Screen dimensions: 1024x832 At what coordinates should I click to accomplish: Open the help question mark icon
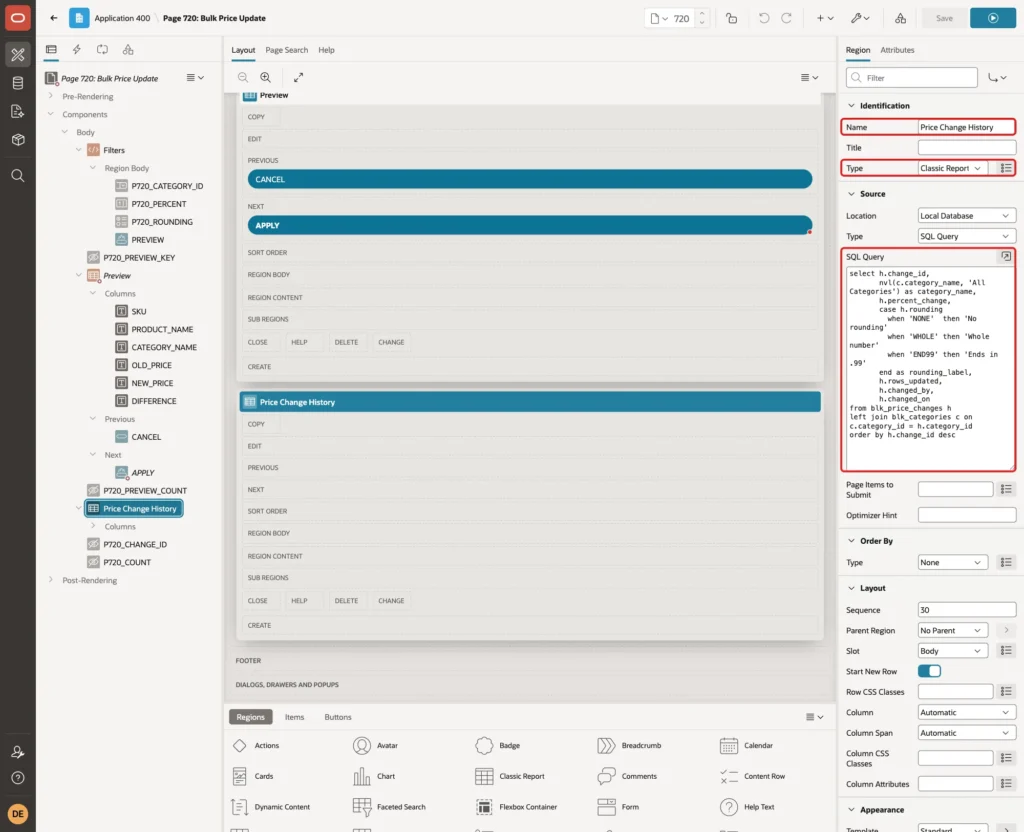tap(18, 778)
